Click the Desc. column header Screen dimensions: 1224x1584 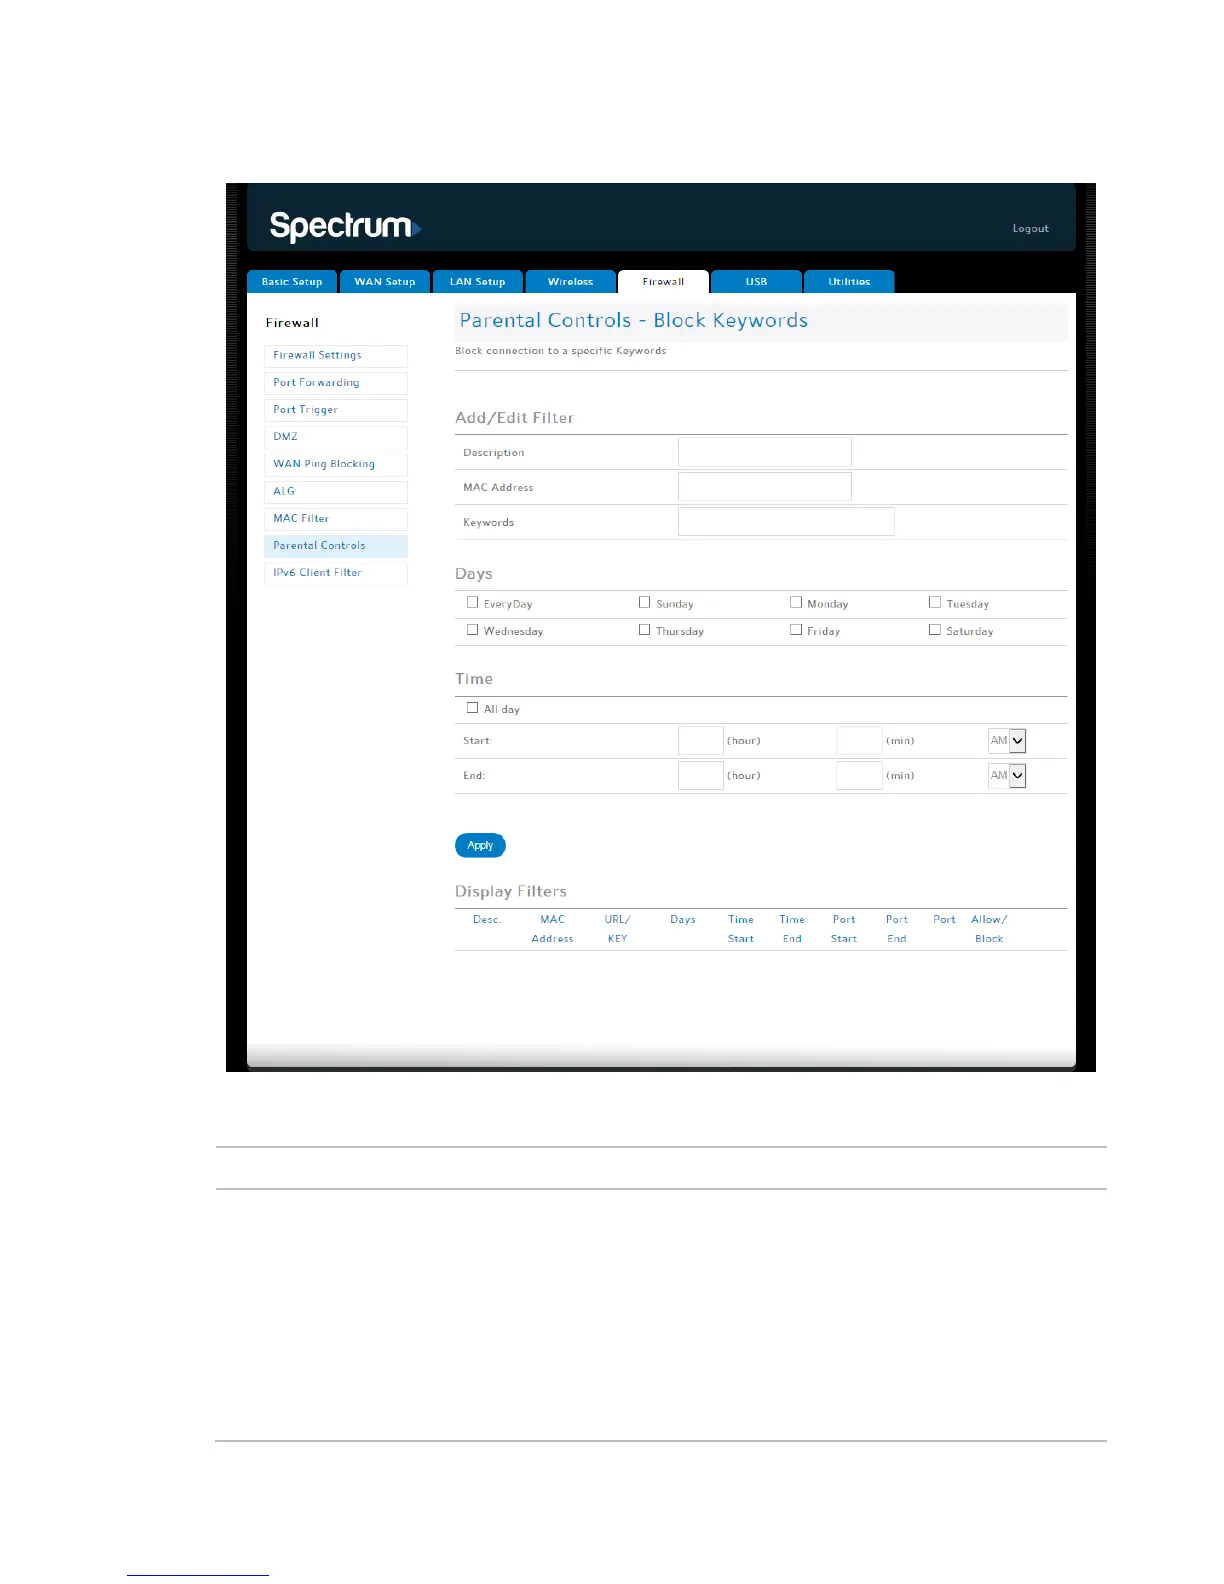[487, 920]
